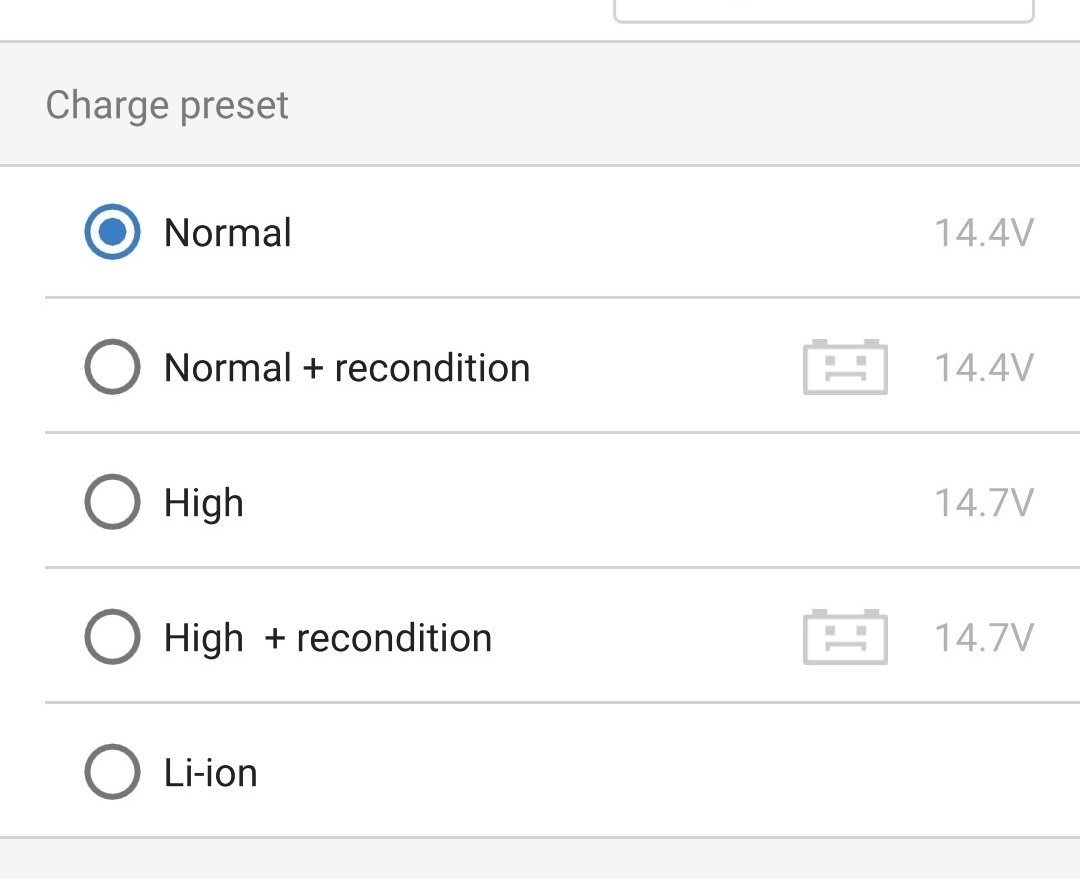The image size is (1080, 879).
Task: Click the 14.7V value on the High row
Action: pyautogui.click(x=983, y=503)
